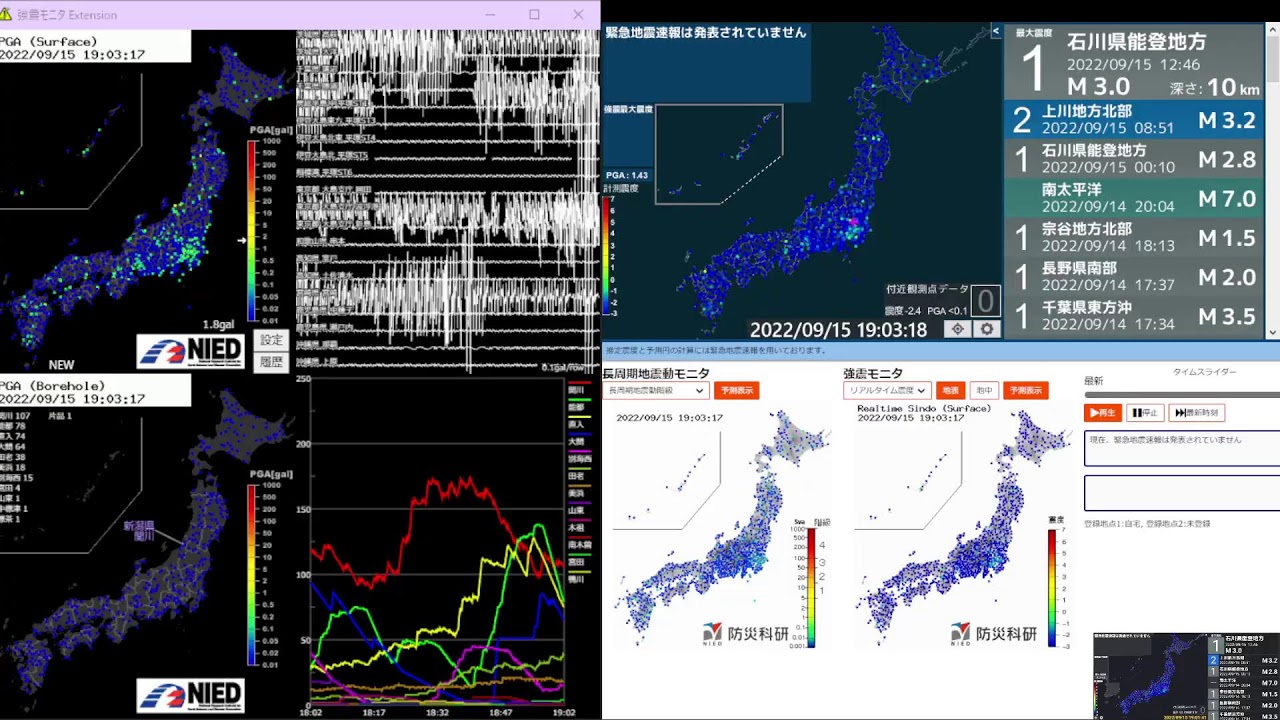Click 予測表示 under 長周期地震動モニタ
This screenshot has height=720, width=1280.
tap(736, 391)
